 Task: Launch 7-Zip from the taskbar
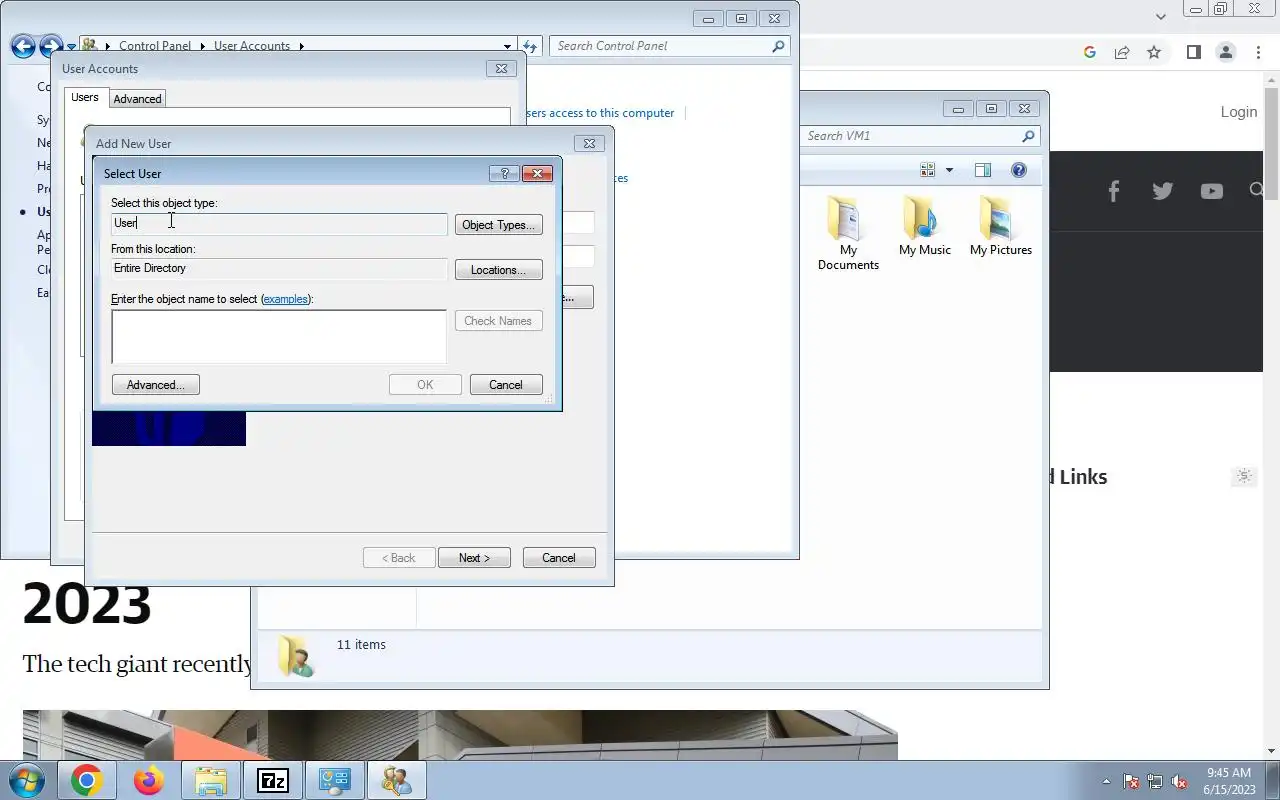click(x=273, y=780)
